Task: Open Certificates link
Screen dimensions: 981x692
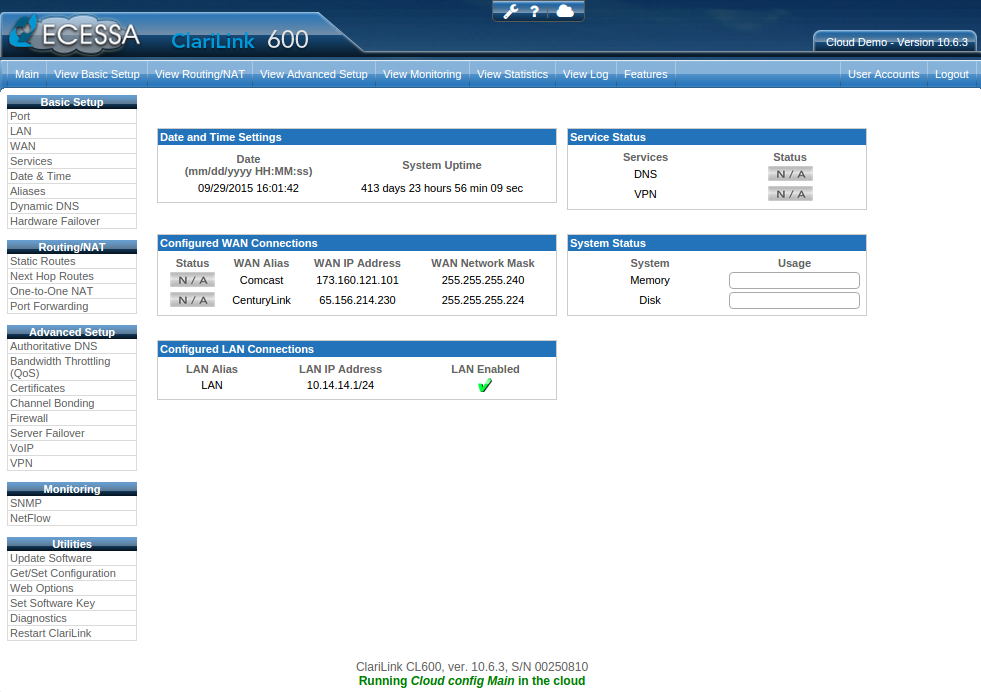Action: pyautogui.click(x=72, y=389)
